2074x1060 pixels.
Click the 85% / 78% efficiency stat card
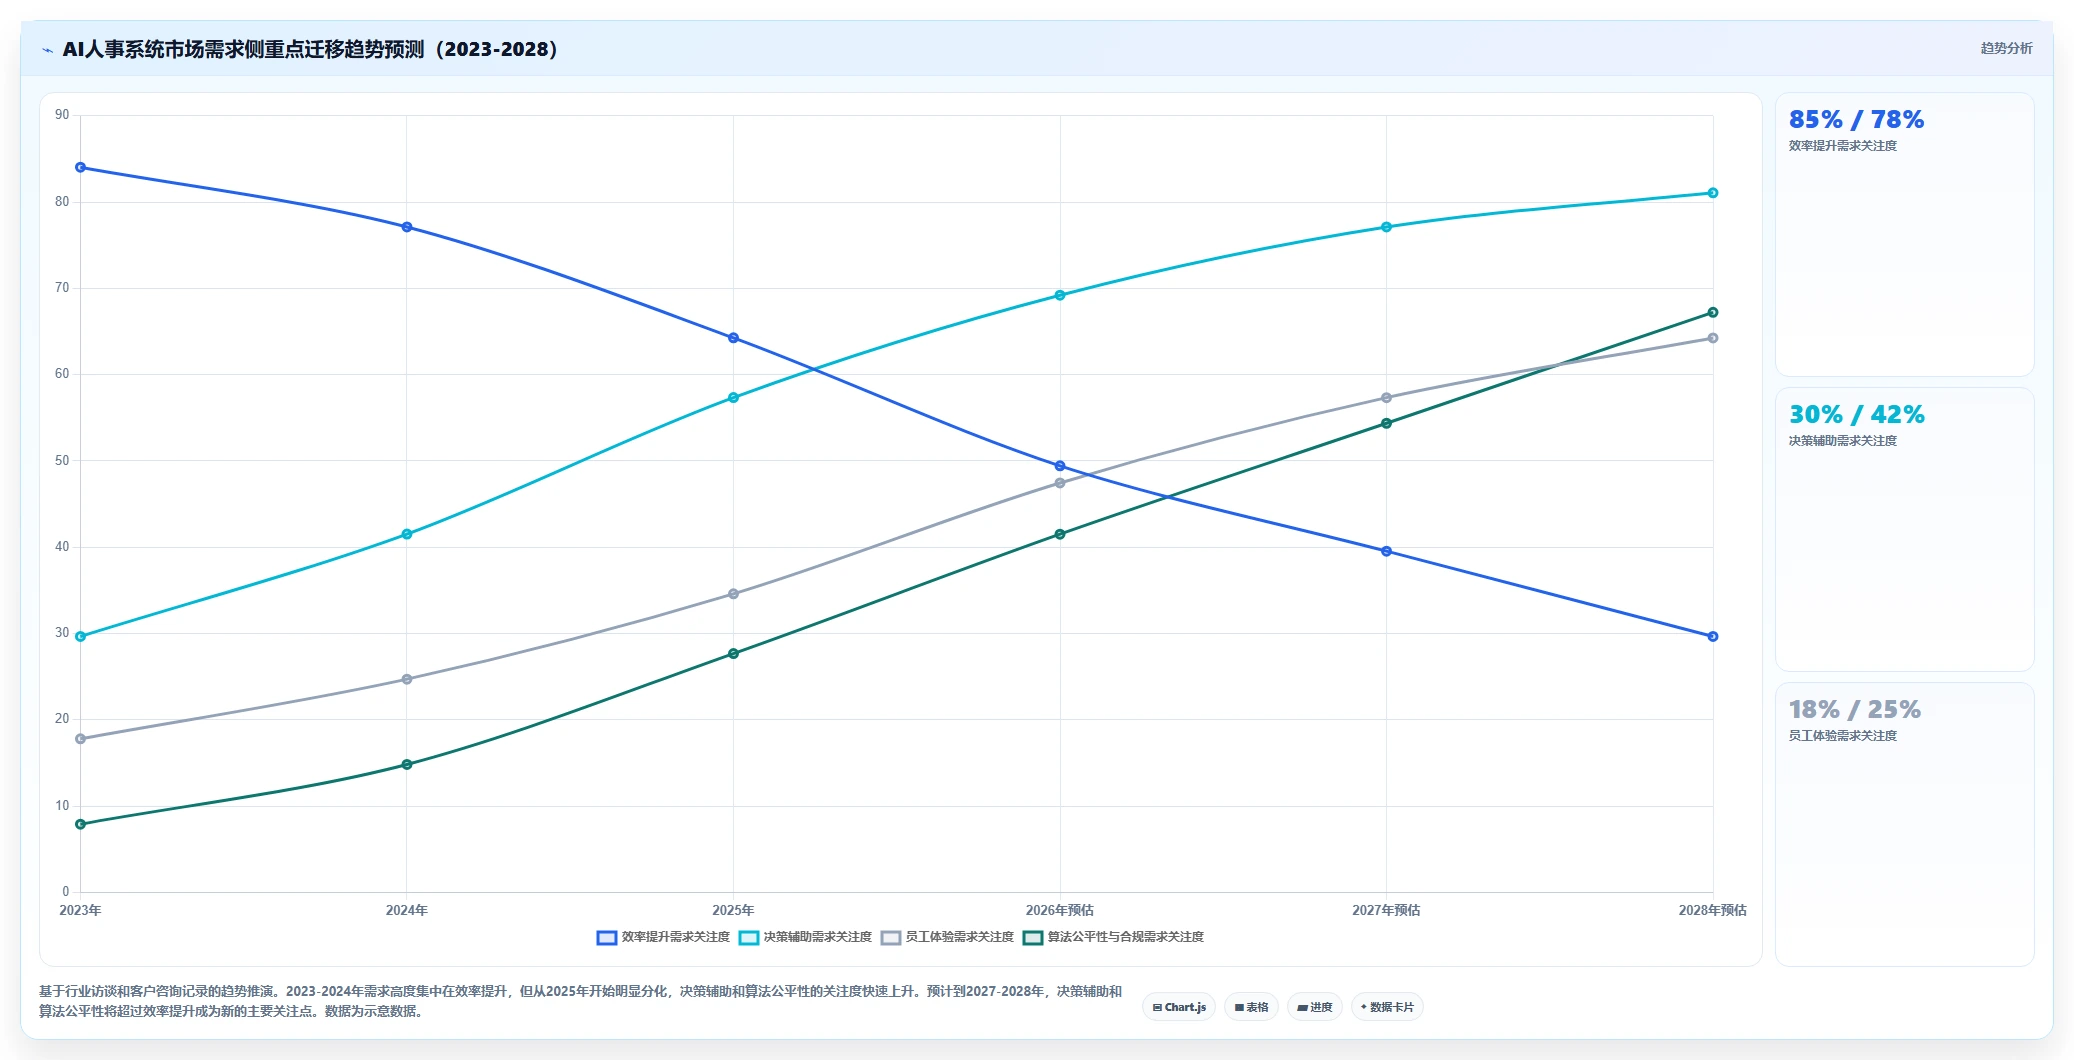click(1904, 234)
